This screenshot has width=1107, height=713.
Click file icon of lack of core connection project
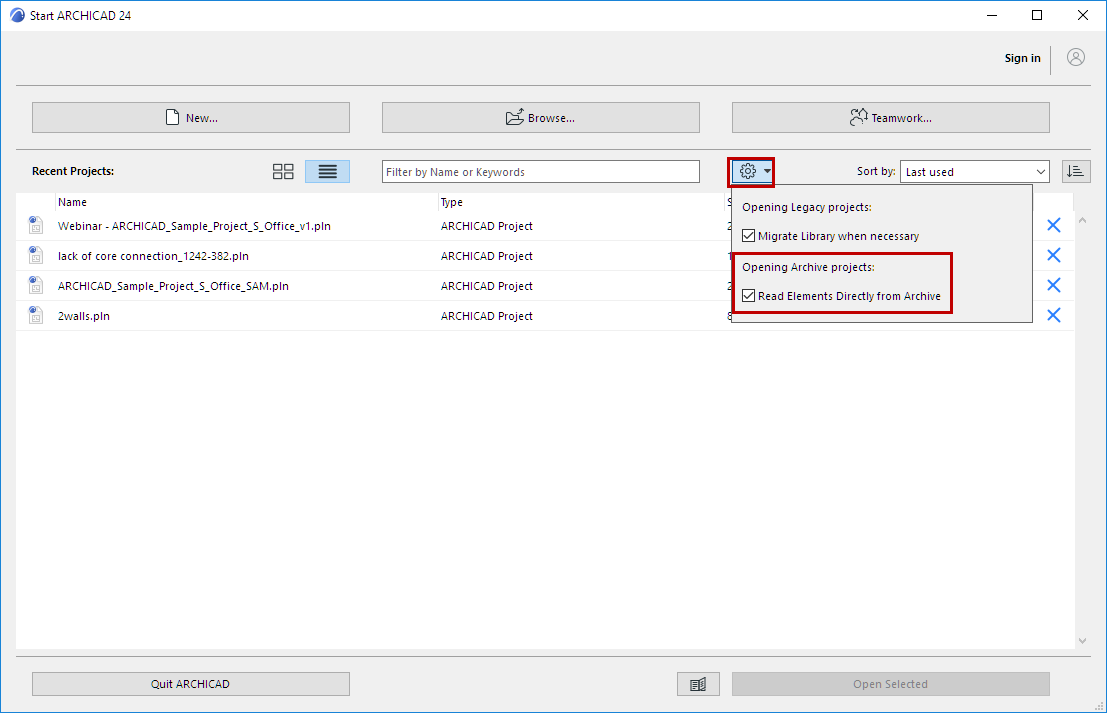35,255
